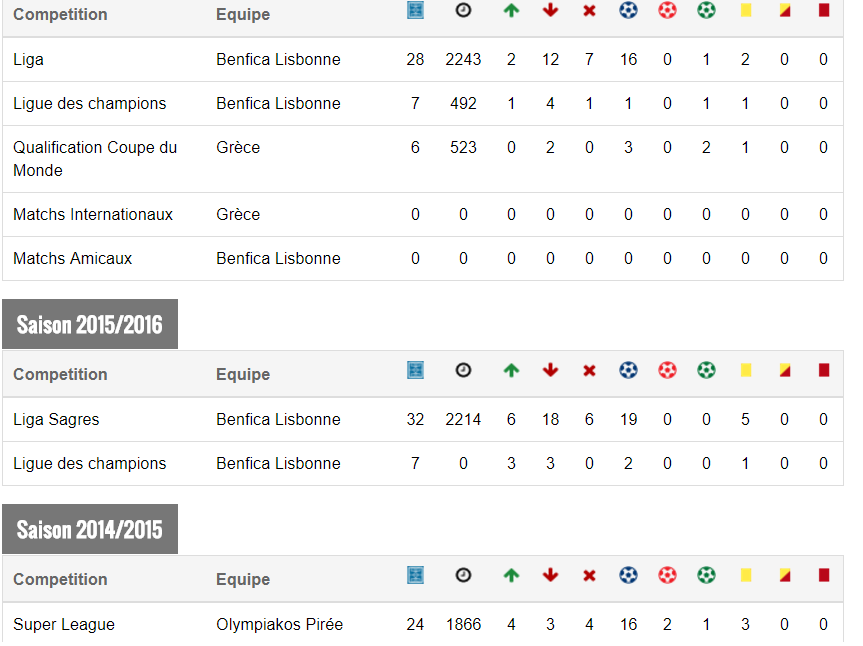Click the blue soccer ball icon in the Saison 2014/2015 table
This screenshot has width=863, height=646.
(628, 575)
